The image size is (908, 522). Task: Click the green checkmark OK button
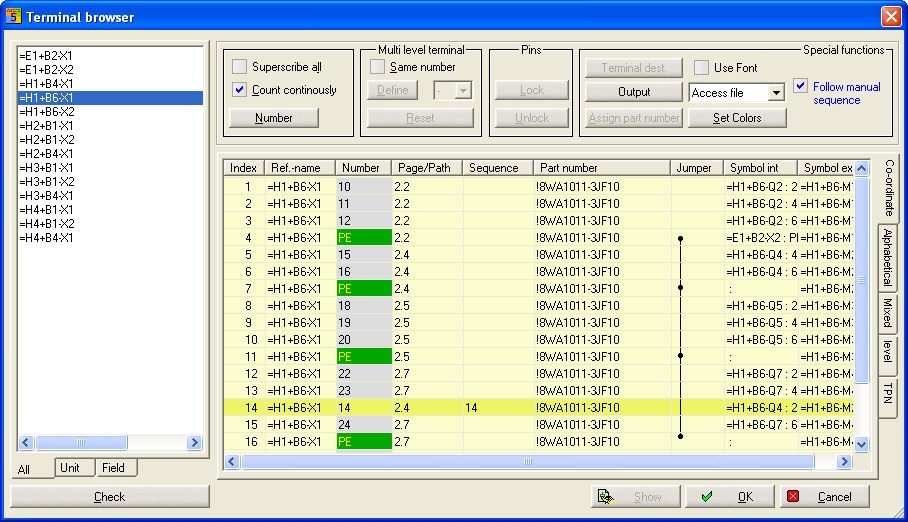pyautogui.click(x=730, y=497)
